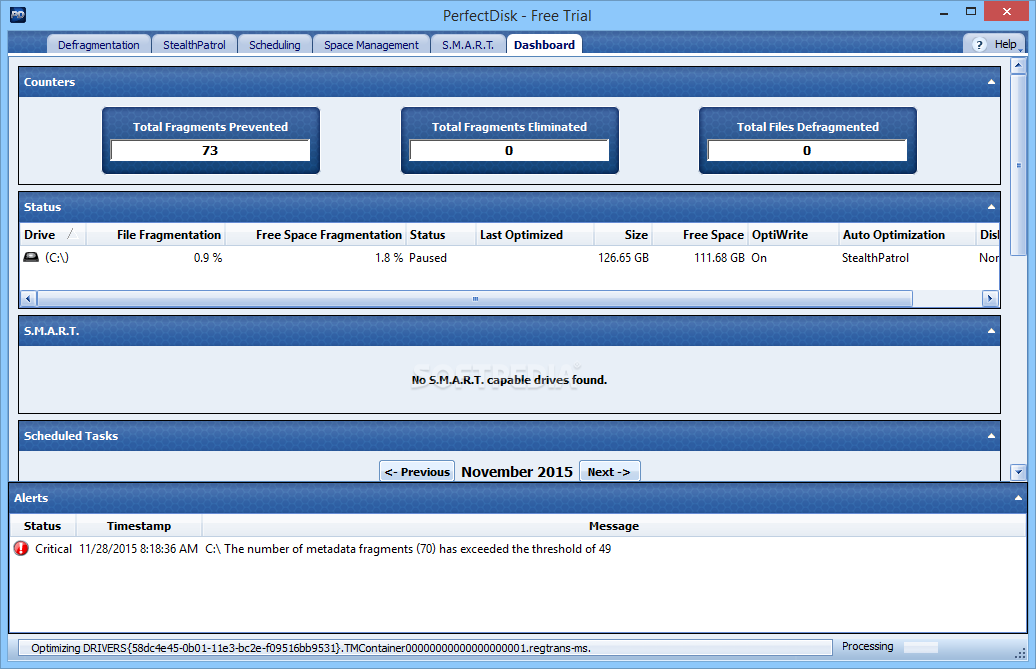Click the Timestamp column header in Alerts
Image resolution: width=1036 pixels, height=669 pixels.
point(139,526)
